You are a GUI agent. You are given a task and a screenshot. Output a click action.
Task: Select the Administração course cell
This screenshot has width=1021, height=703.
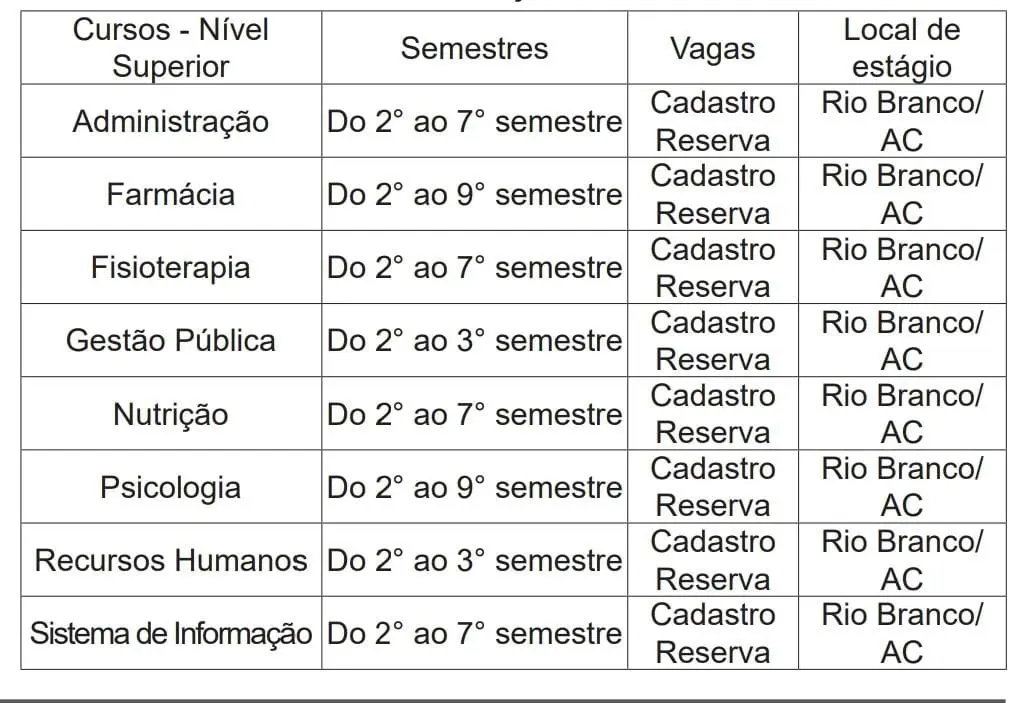(x=171, y=121)
